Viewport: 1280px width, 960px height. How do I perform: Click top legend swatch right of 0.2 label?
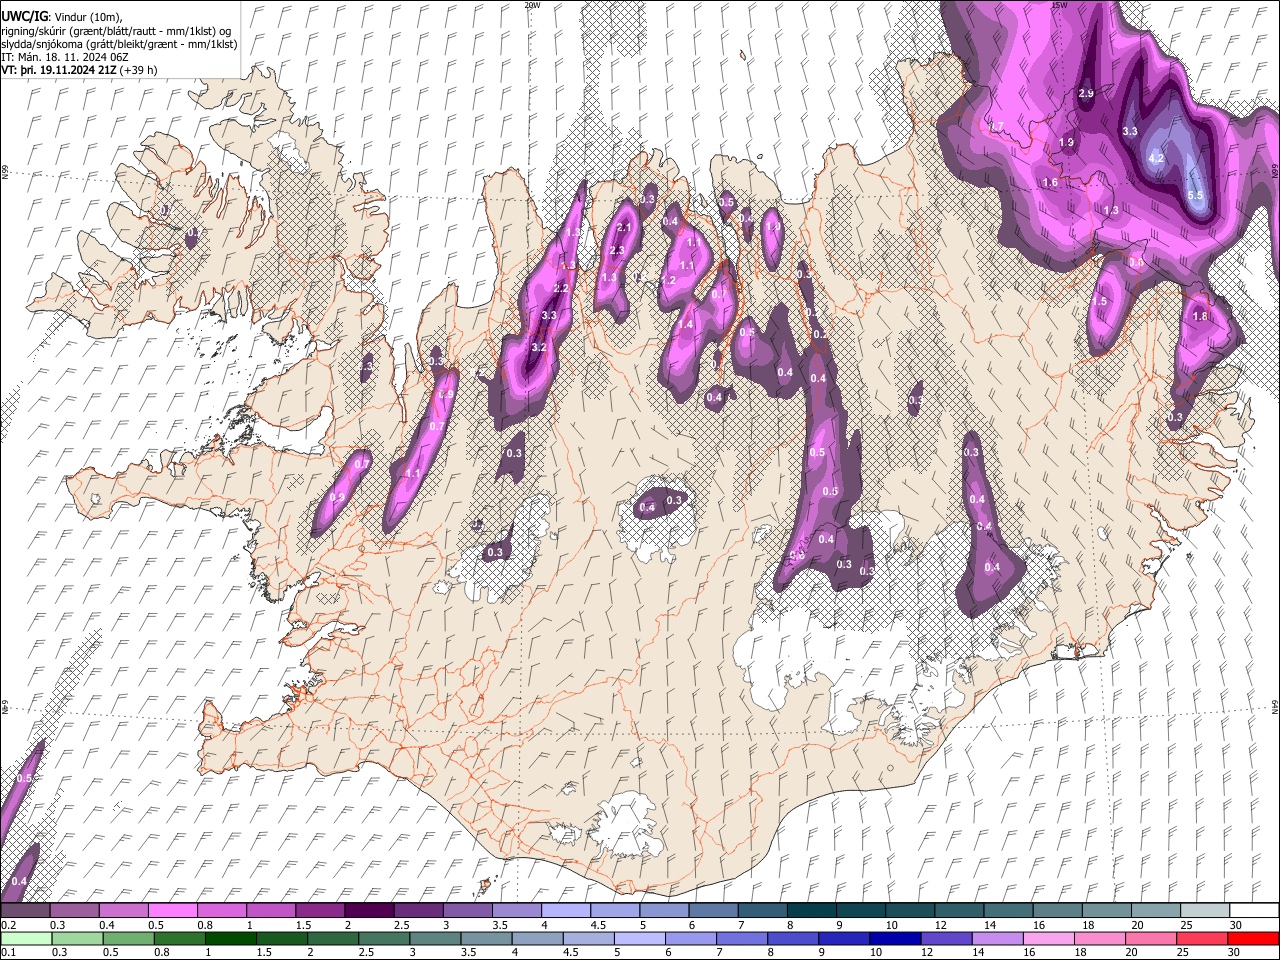(25, 910)
